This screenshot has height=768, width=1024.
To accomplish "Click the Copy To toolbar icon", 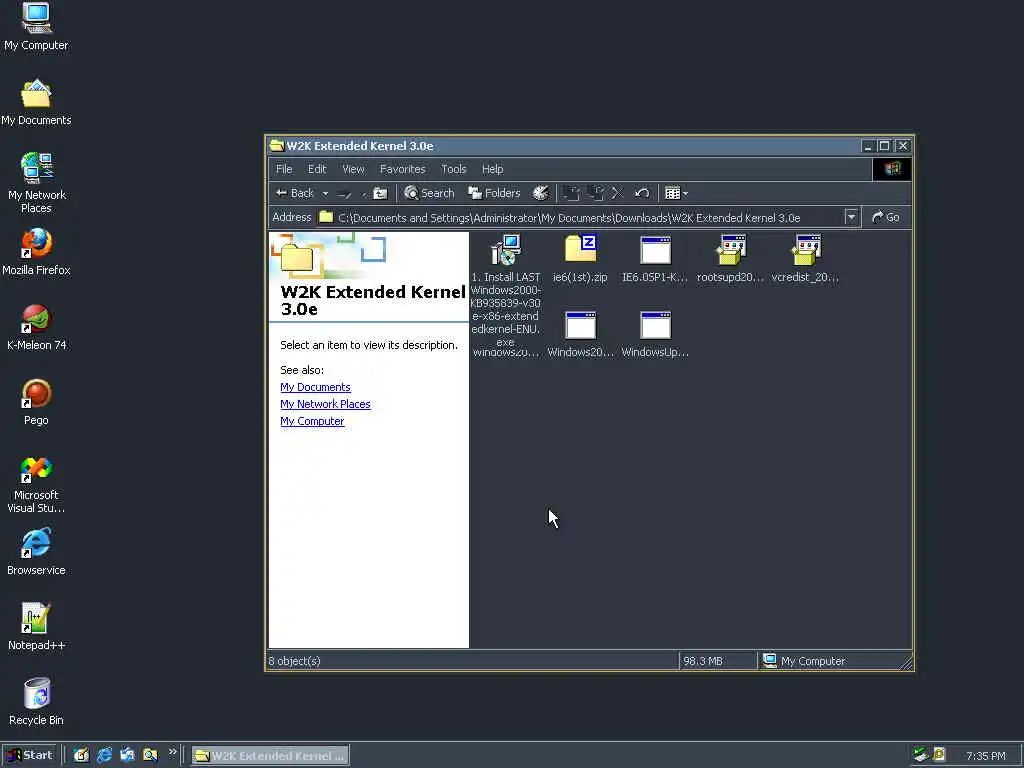I will [595, 193].
